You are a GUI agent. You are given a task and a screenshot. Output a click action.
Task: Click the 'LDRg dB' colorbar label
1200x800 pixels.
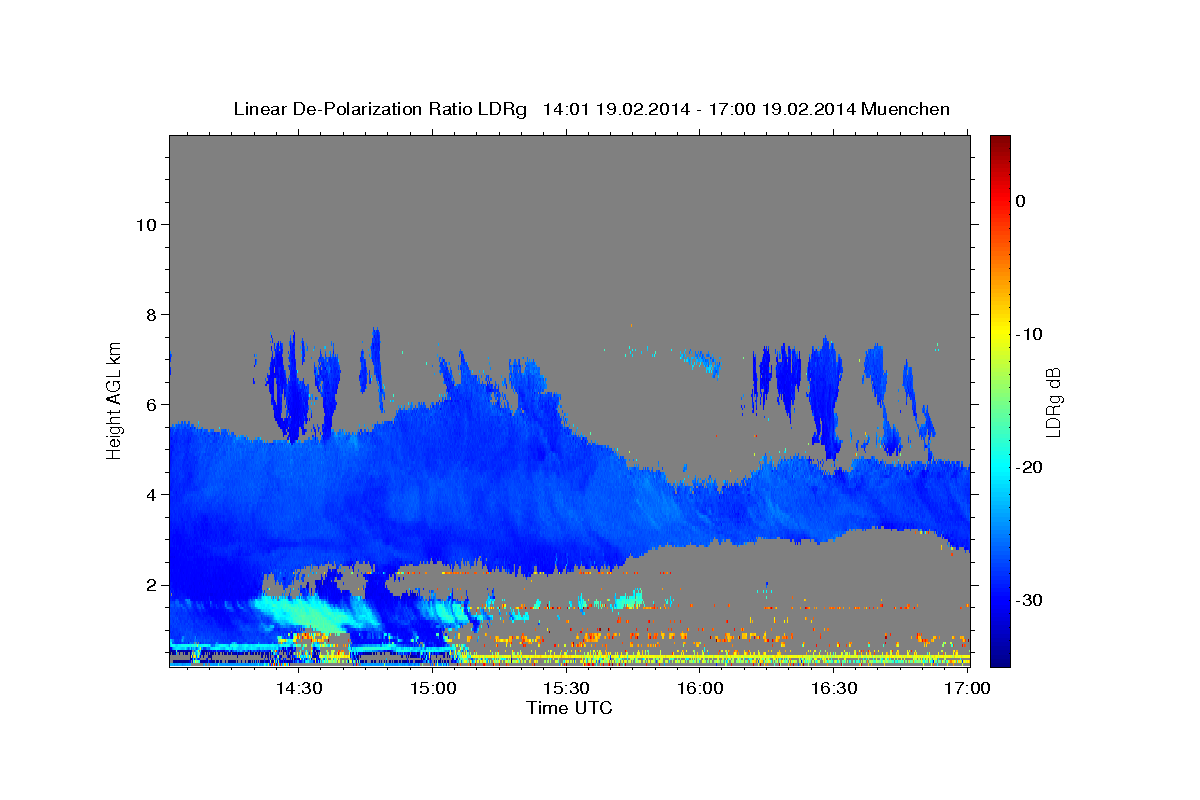pyautogui.click(x=1053, y=402)
